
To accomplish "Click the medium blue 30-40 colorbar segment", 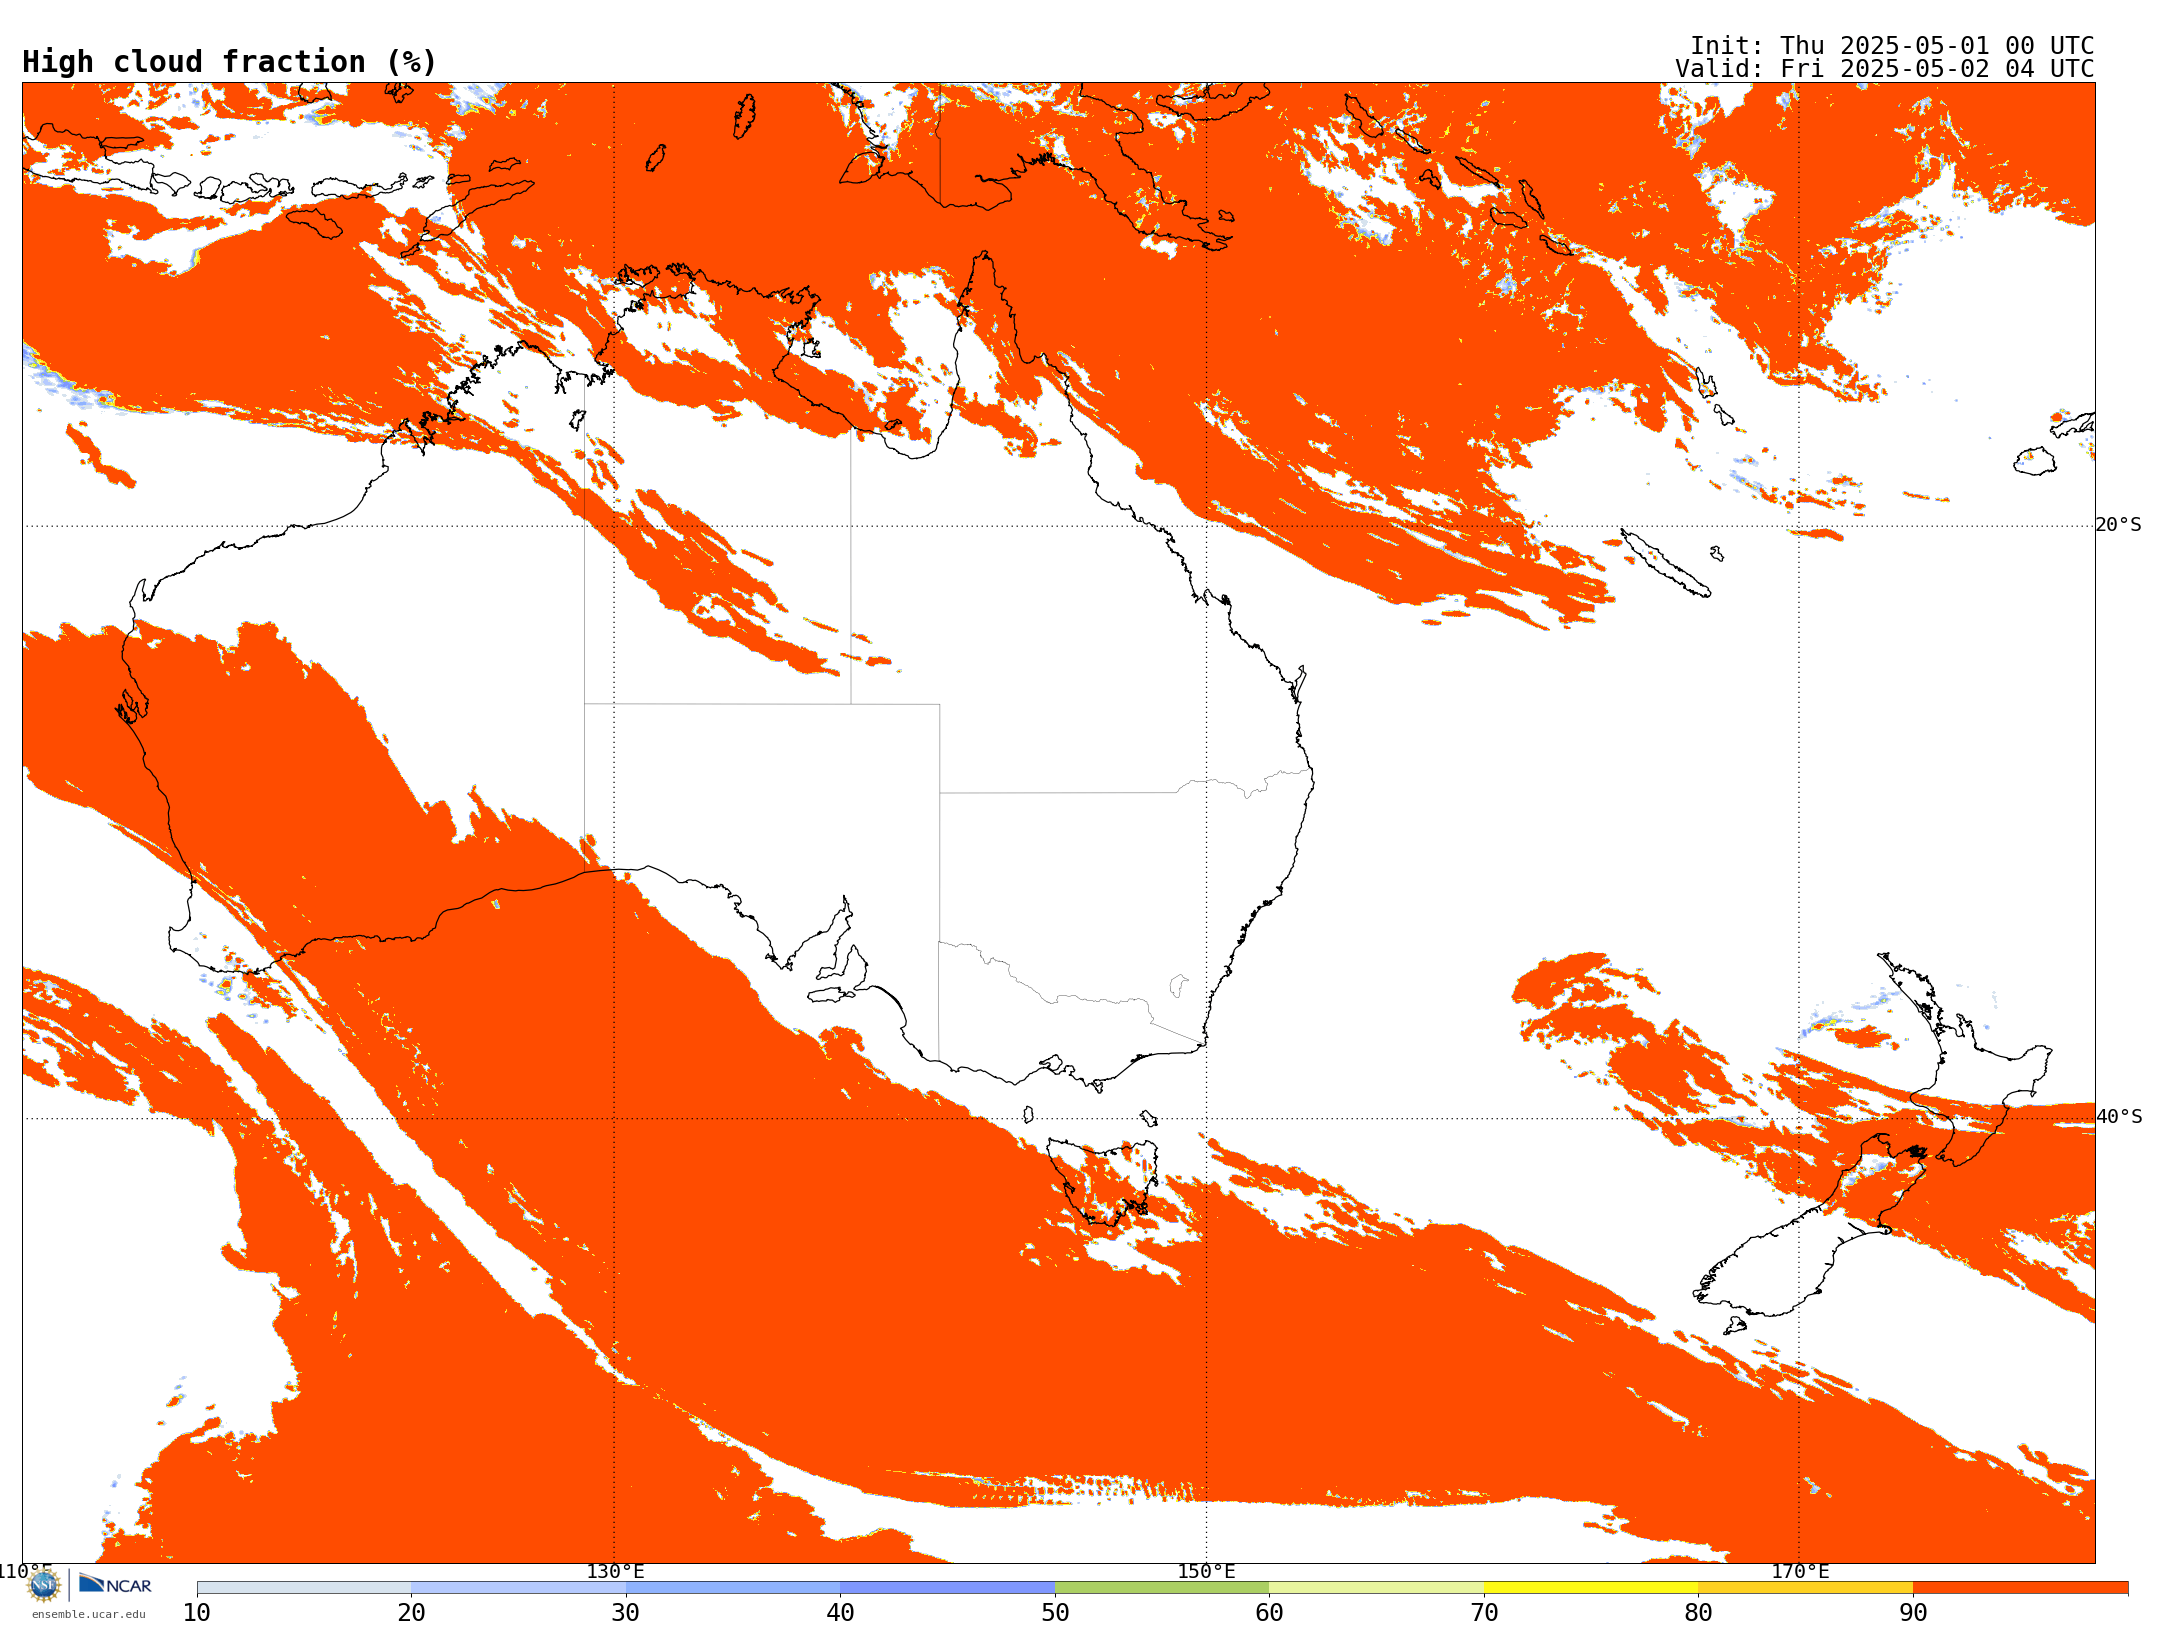I will [733, 1588].
